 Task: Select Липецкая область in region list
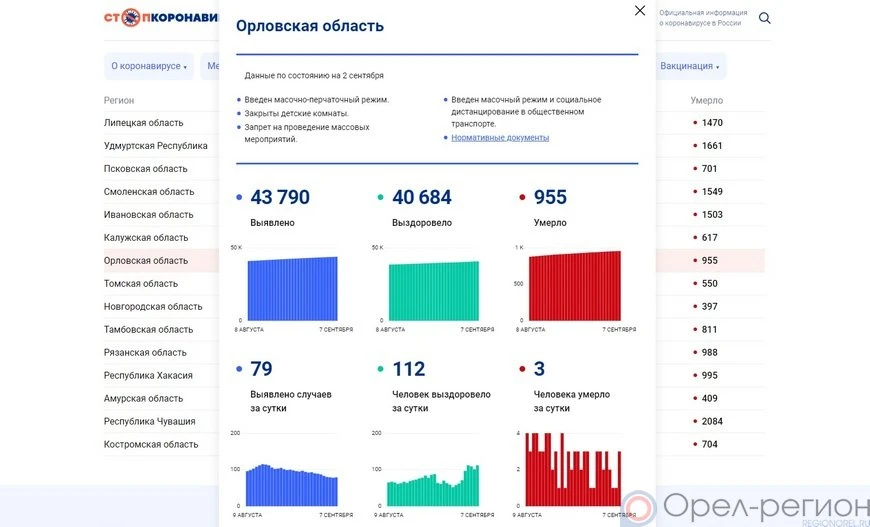point(143,123)
